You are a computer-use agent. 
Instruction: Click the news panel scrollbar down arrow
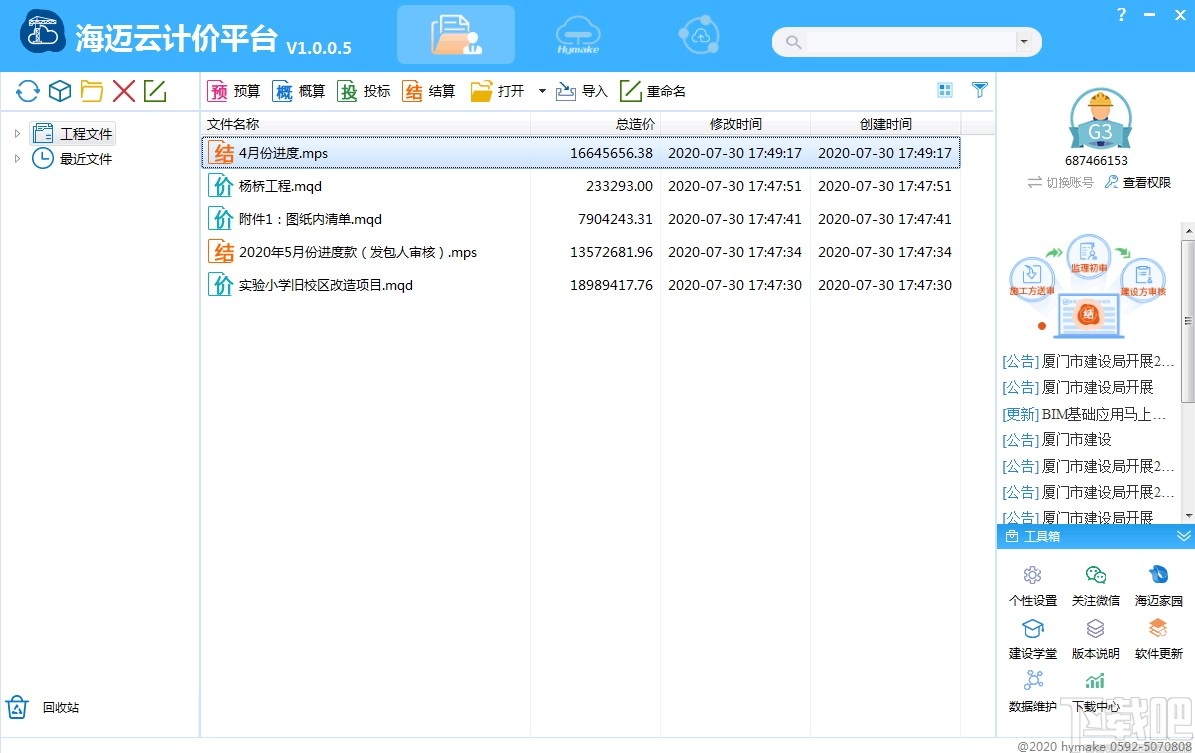(x=1188, y=516)
